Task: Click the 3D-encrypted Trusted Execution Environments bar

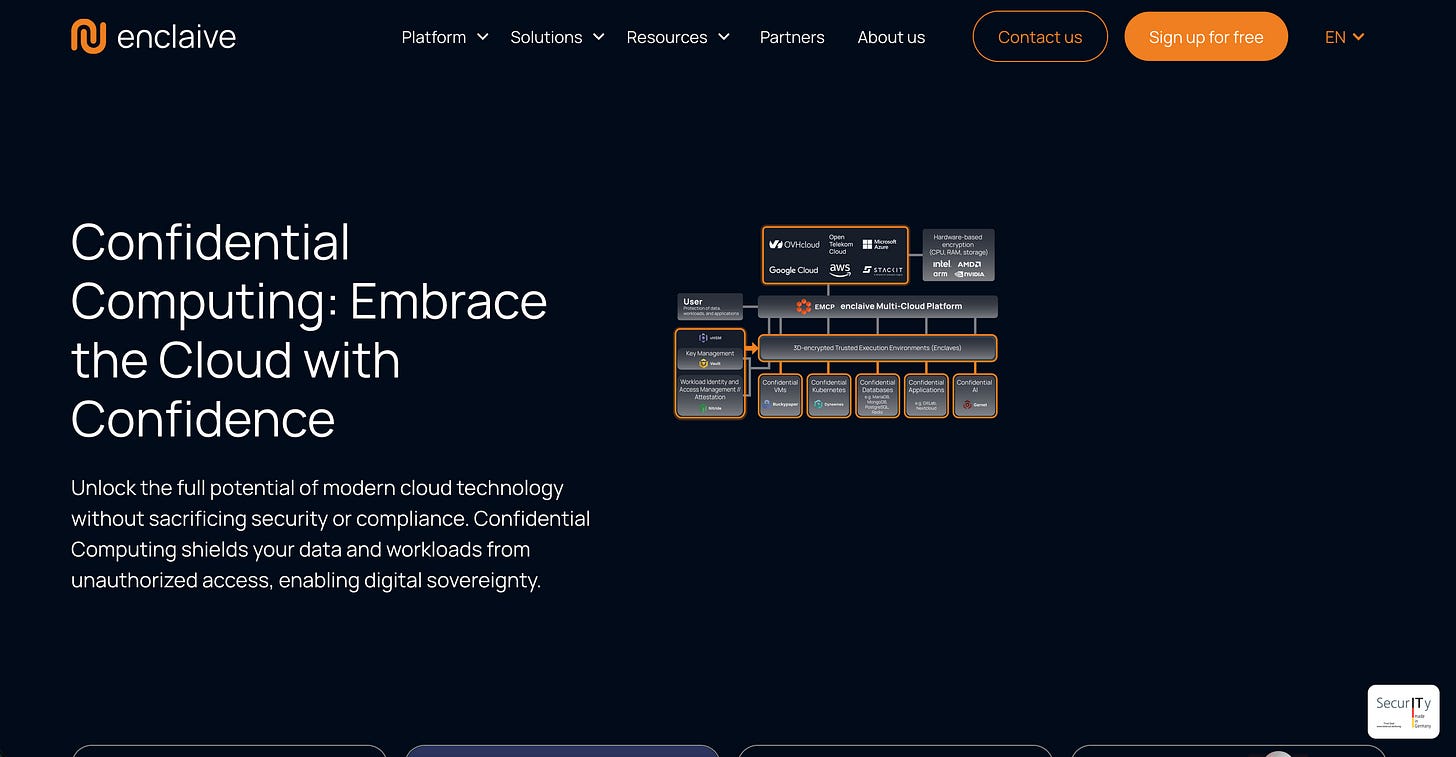Action: tap(878, 348)
